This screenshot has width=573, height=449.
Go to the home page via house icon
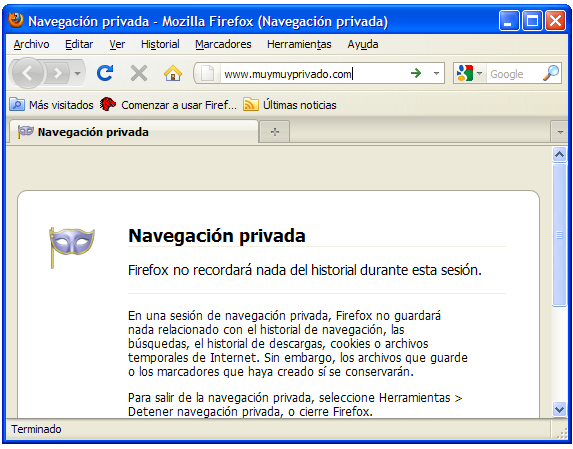coord(173,73)
